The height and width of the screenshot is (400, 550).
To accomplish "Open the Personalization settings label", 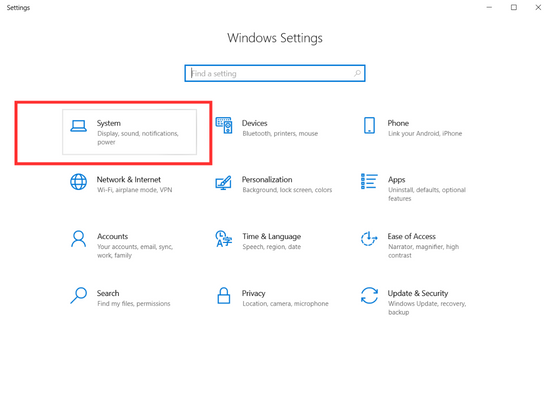I will (267, 179).
